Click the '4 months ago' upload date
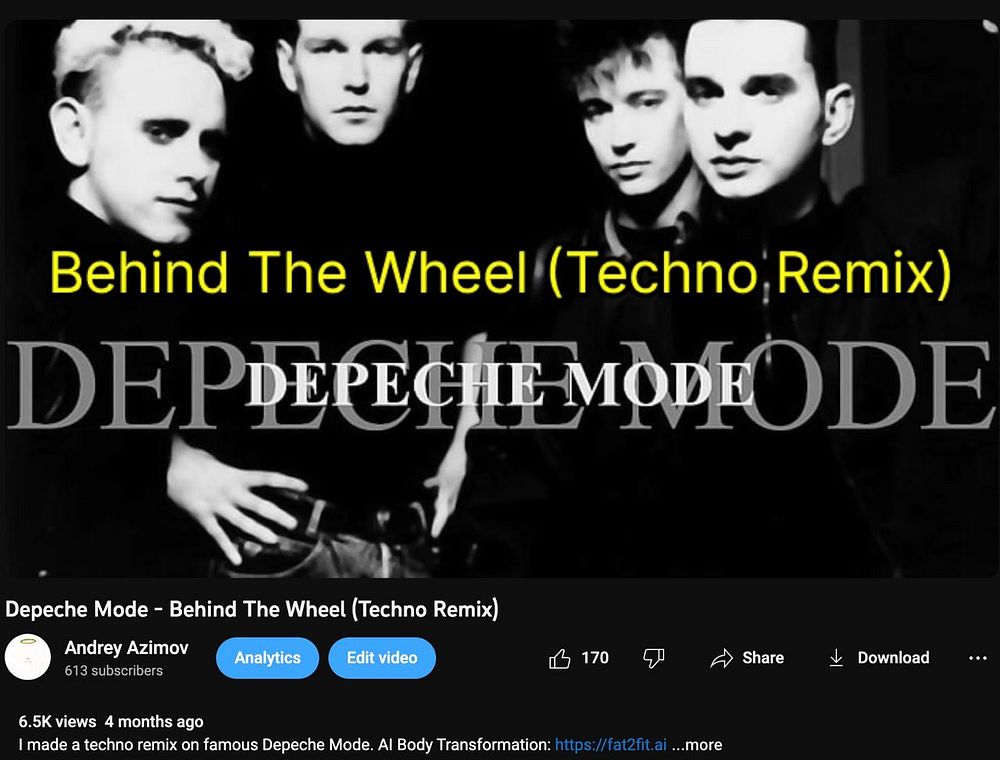The width and height of the screenshot is (1000, 760). tap(154, 722)
